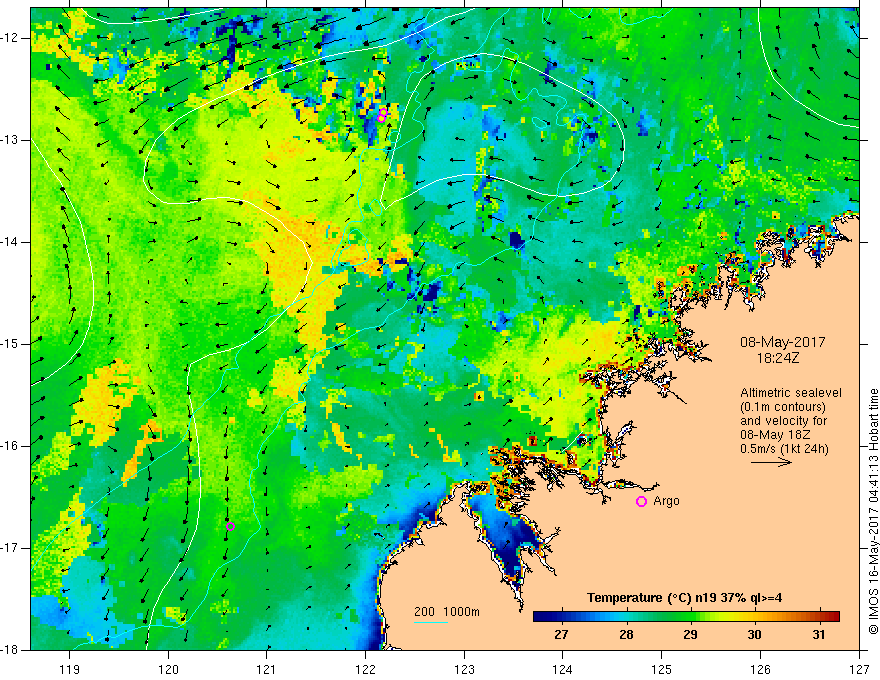Click the Argo legend marker circle

pyautogui.click(x=641, y=501)
